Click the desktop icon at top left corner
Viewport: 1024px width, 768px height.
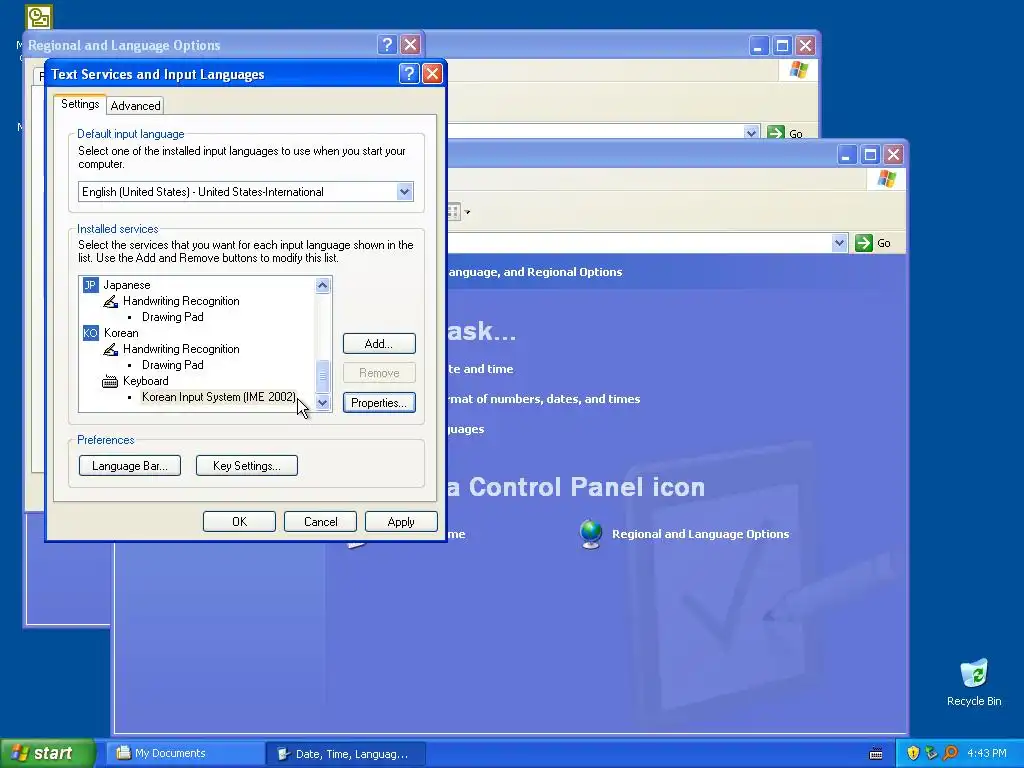[x=39, y=16]
